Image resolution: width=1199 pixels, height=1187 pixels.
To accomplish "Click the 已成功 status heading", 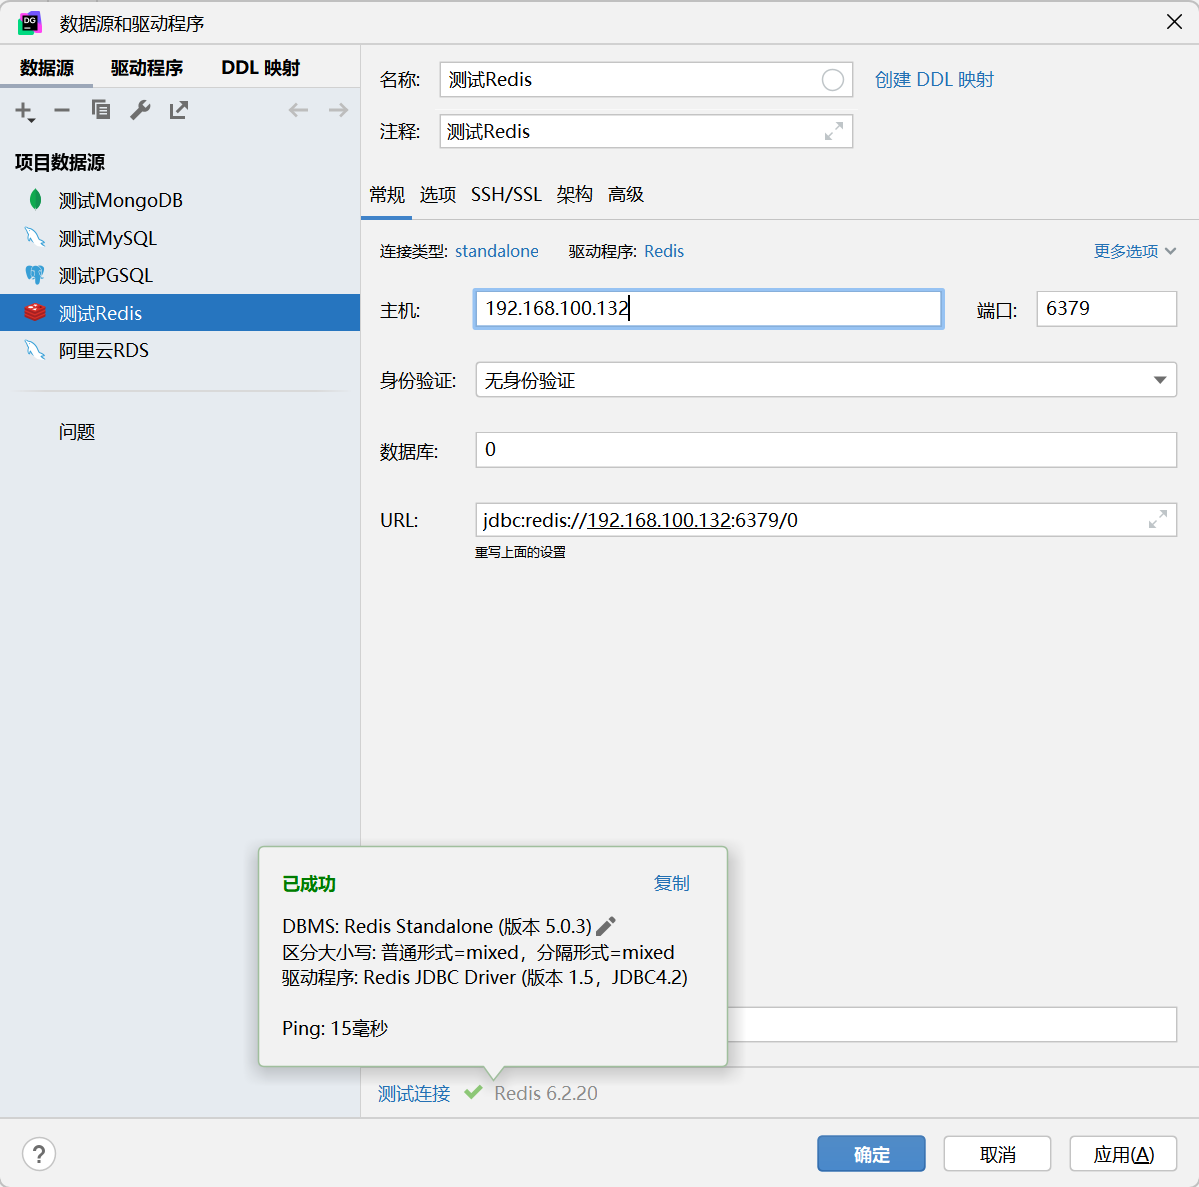I will pos(309,883).
